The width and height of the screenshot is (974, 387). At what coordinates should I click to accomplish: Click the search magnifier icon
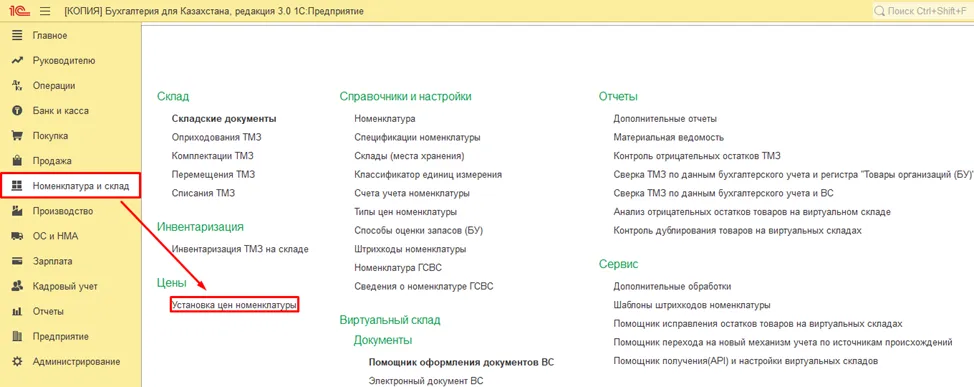(x=880, y=11)
